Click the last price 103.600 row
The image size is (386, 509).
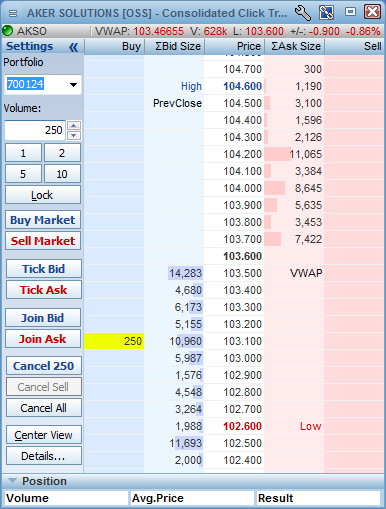234,256
